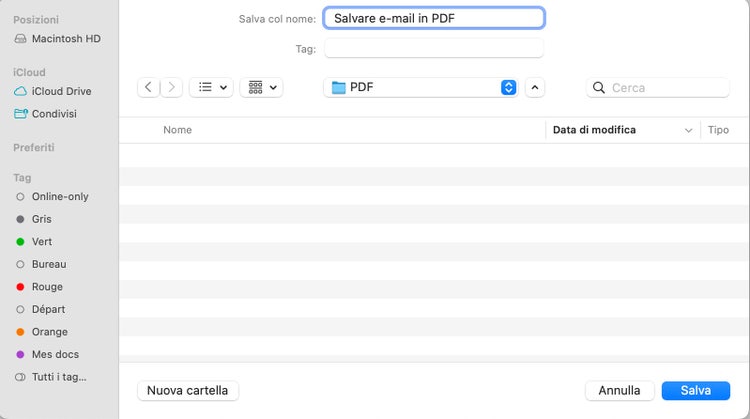This screenshot has height=419, width=750.
Task: Click the back navigation arrow
Action: click(x=149, y=87)
